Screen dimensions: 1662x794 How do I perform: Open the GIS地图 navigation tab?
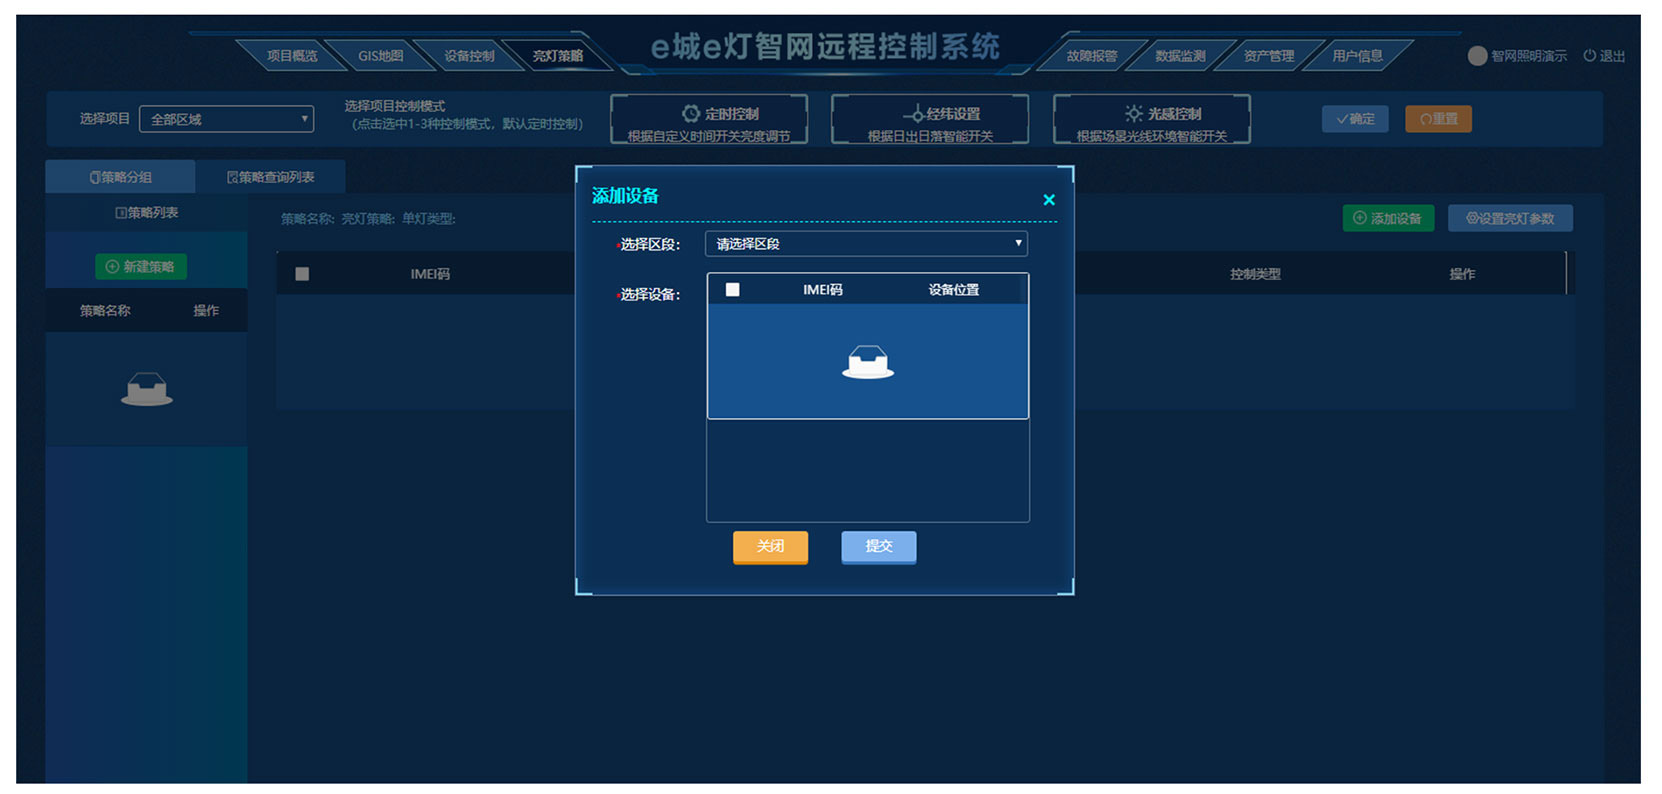tap(380, 56)
